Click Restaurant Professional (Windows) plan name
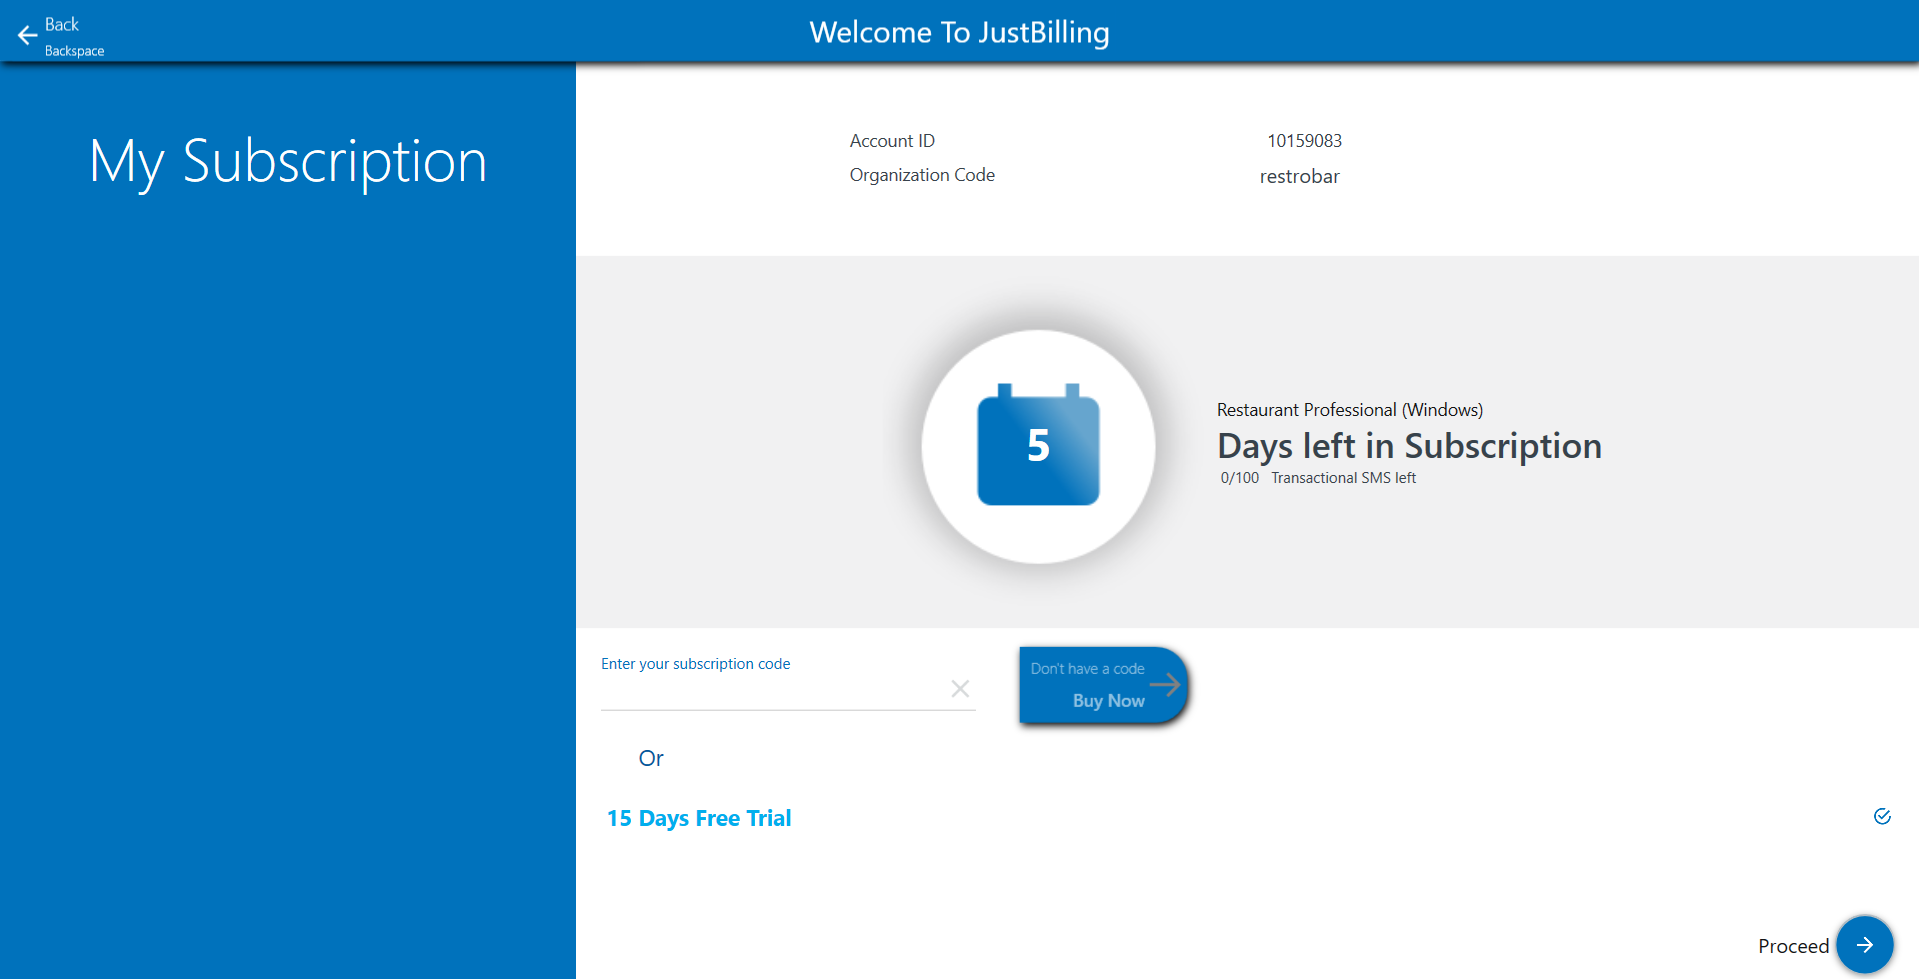 click(1349, 410)
